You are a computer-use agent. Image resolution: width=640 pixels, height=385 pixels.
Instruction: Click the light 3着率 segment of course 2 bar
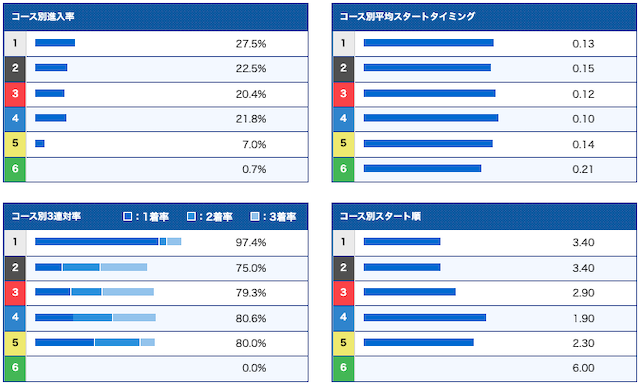(124, 267)
